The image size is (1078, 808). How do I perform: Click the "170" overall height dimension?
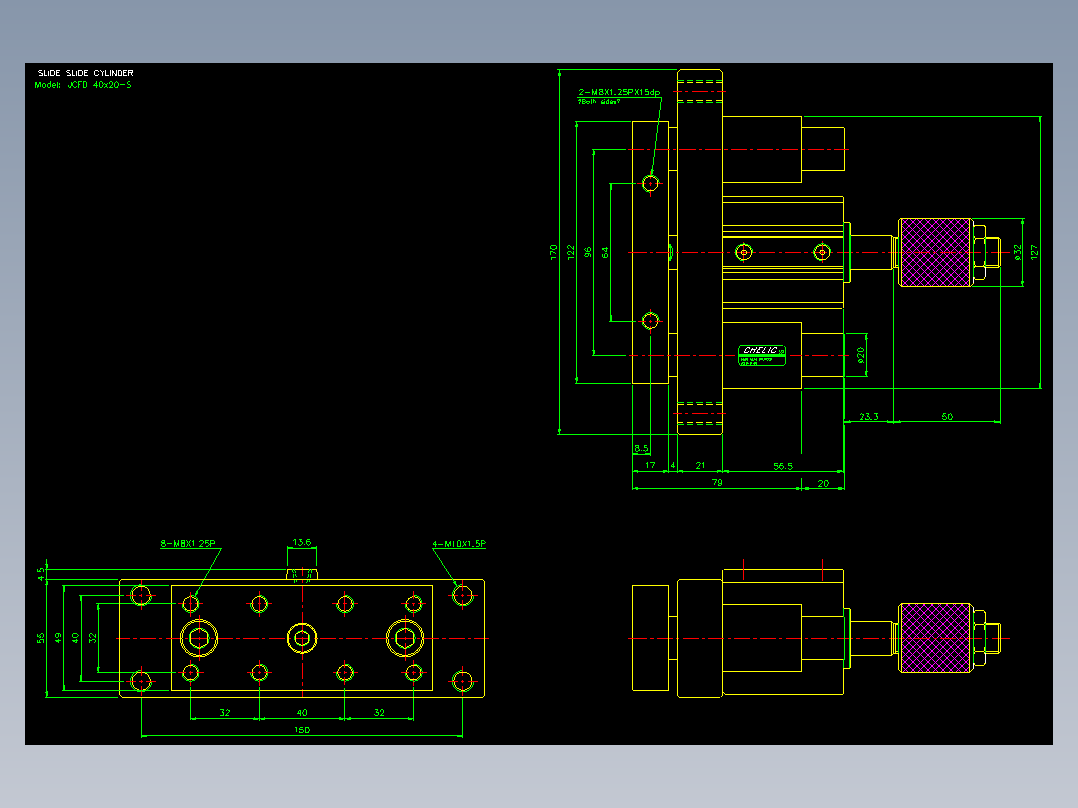(x=553, y=252)
